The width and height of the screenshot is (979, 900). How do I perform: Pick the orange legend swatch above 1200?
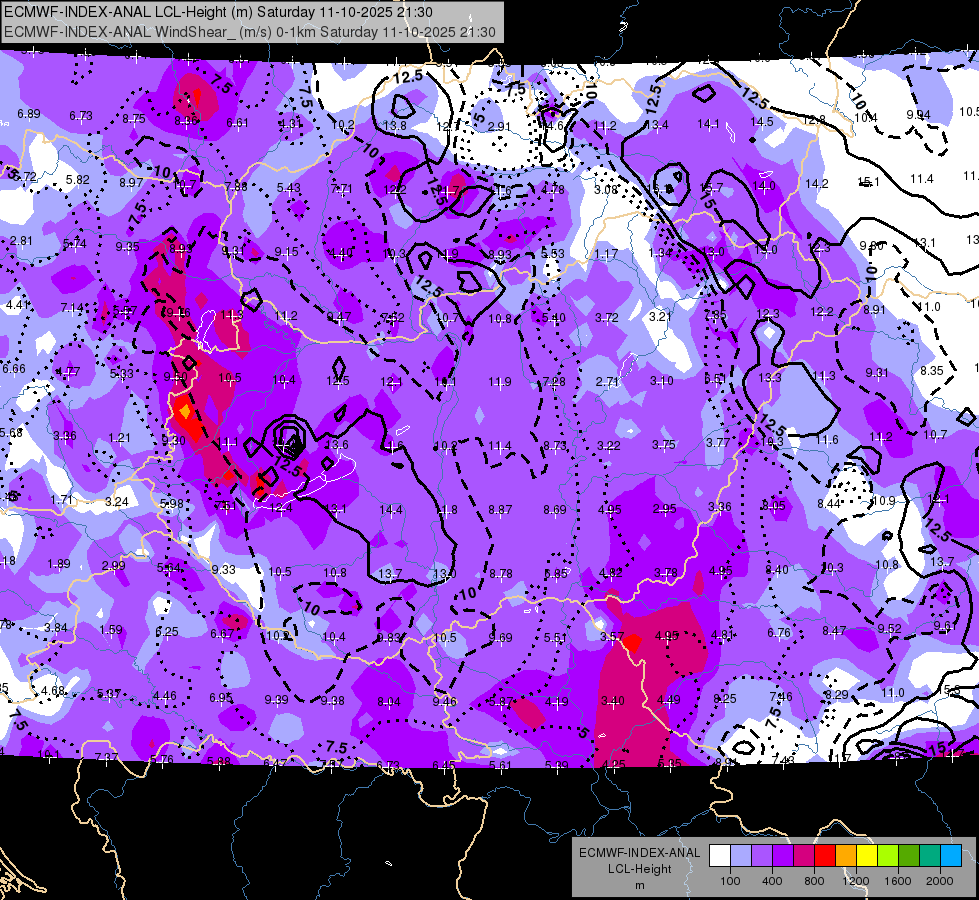tap(846, 856)
